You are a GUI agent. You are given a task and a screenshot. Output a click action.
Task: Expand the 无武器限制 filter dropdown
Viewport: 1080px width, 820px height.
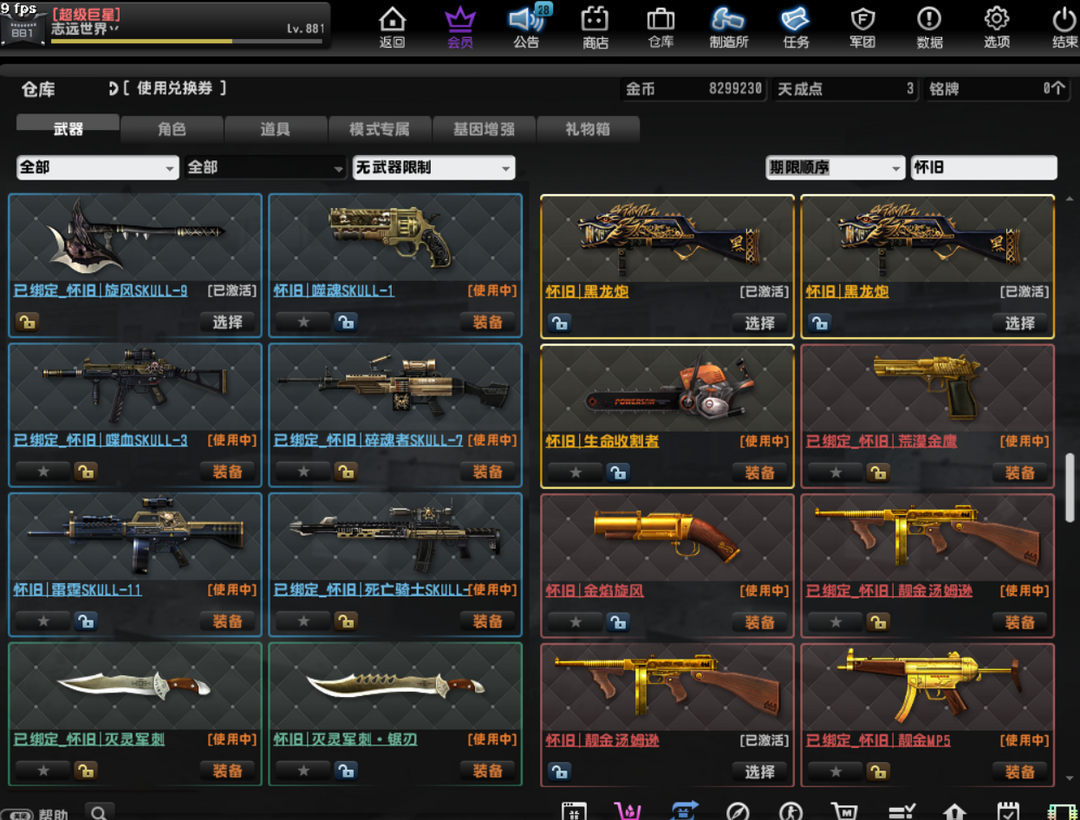pyautogui.click(x=433, y=168)
